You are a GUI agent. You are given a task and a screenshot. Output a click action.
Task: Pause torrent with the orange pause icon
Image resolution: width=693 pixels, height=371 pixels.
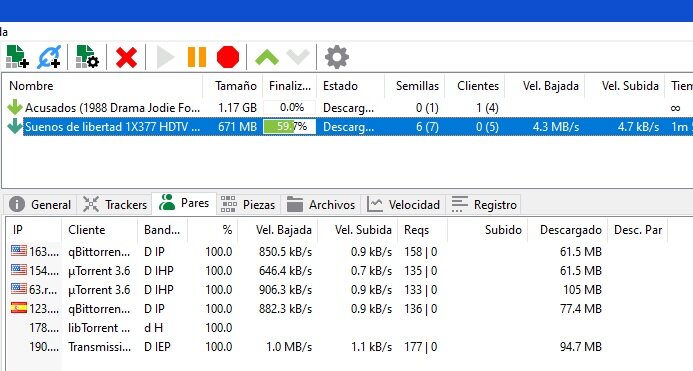point(197,57)
